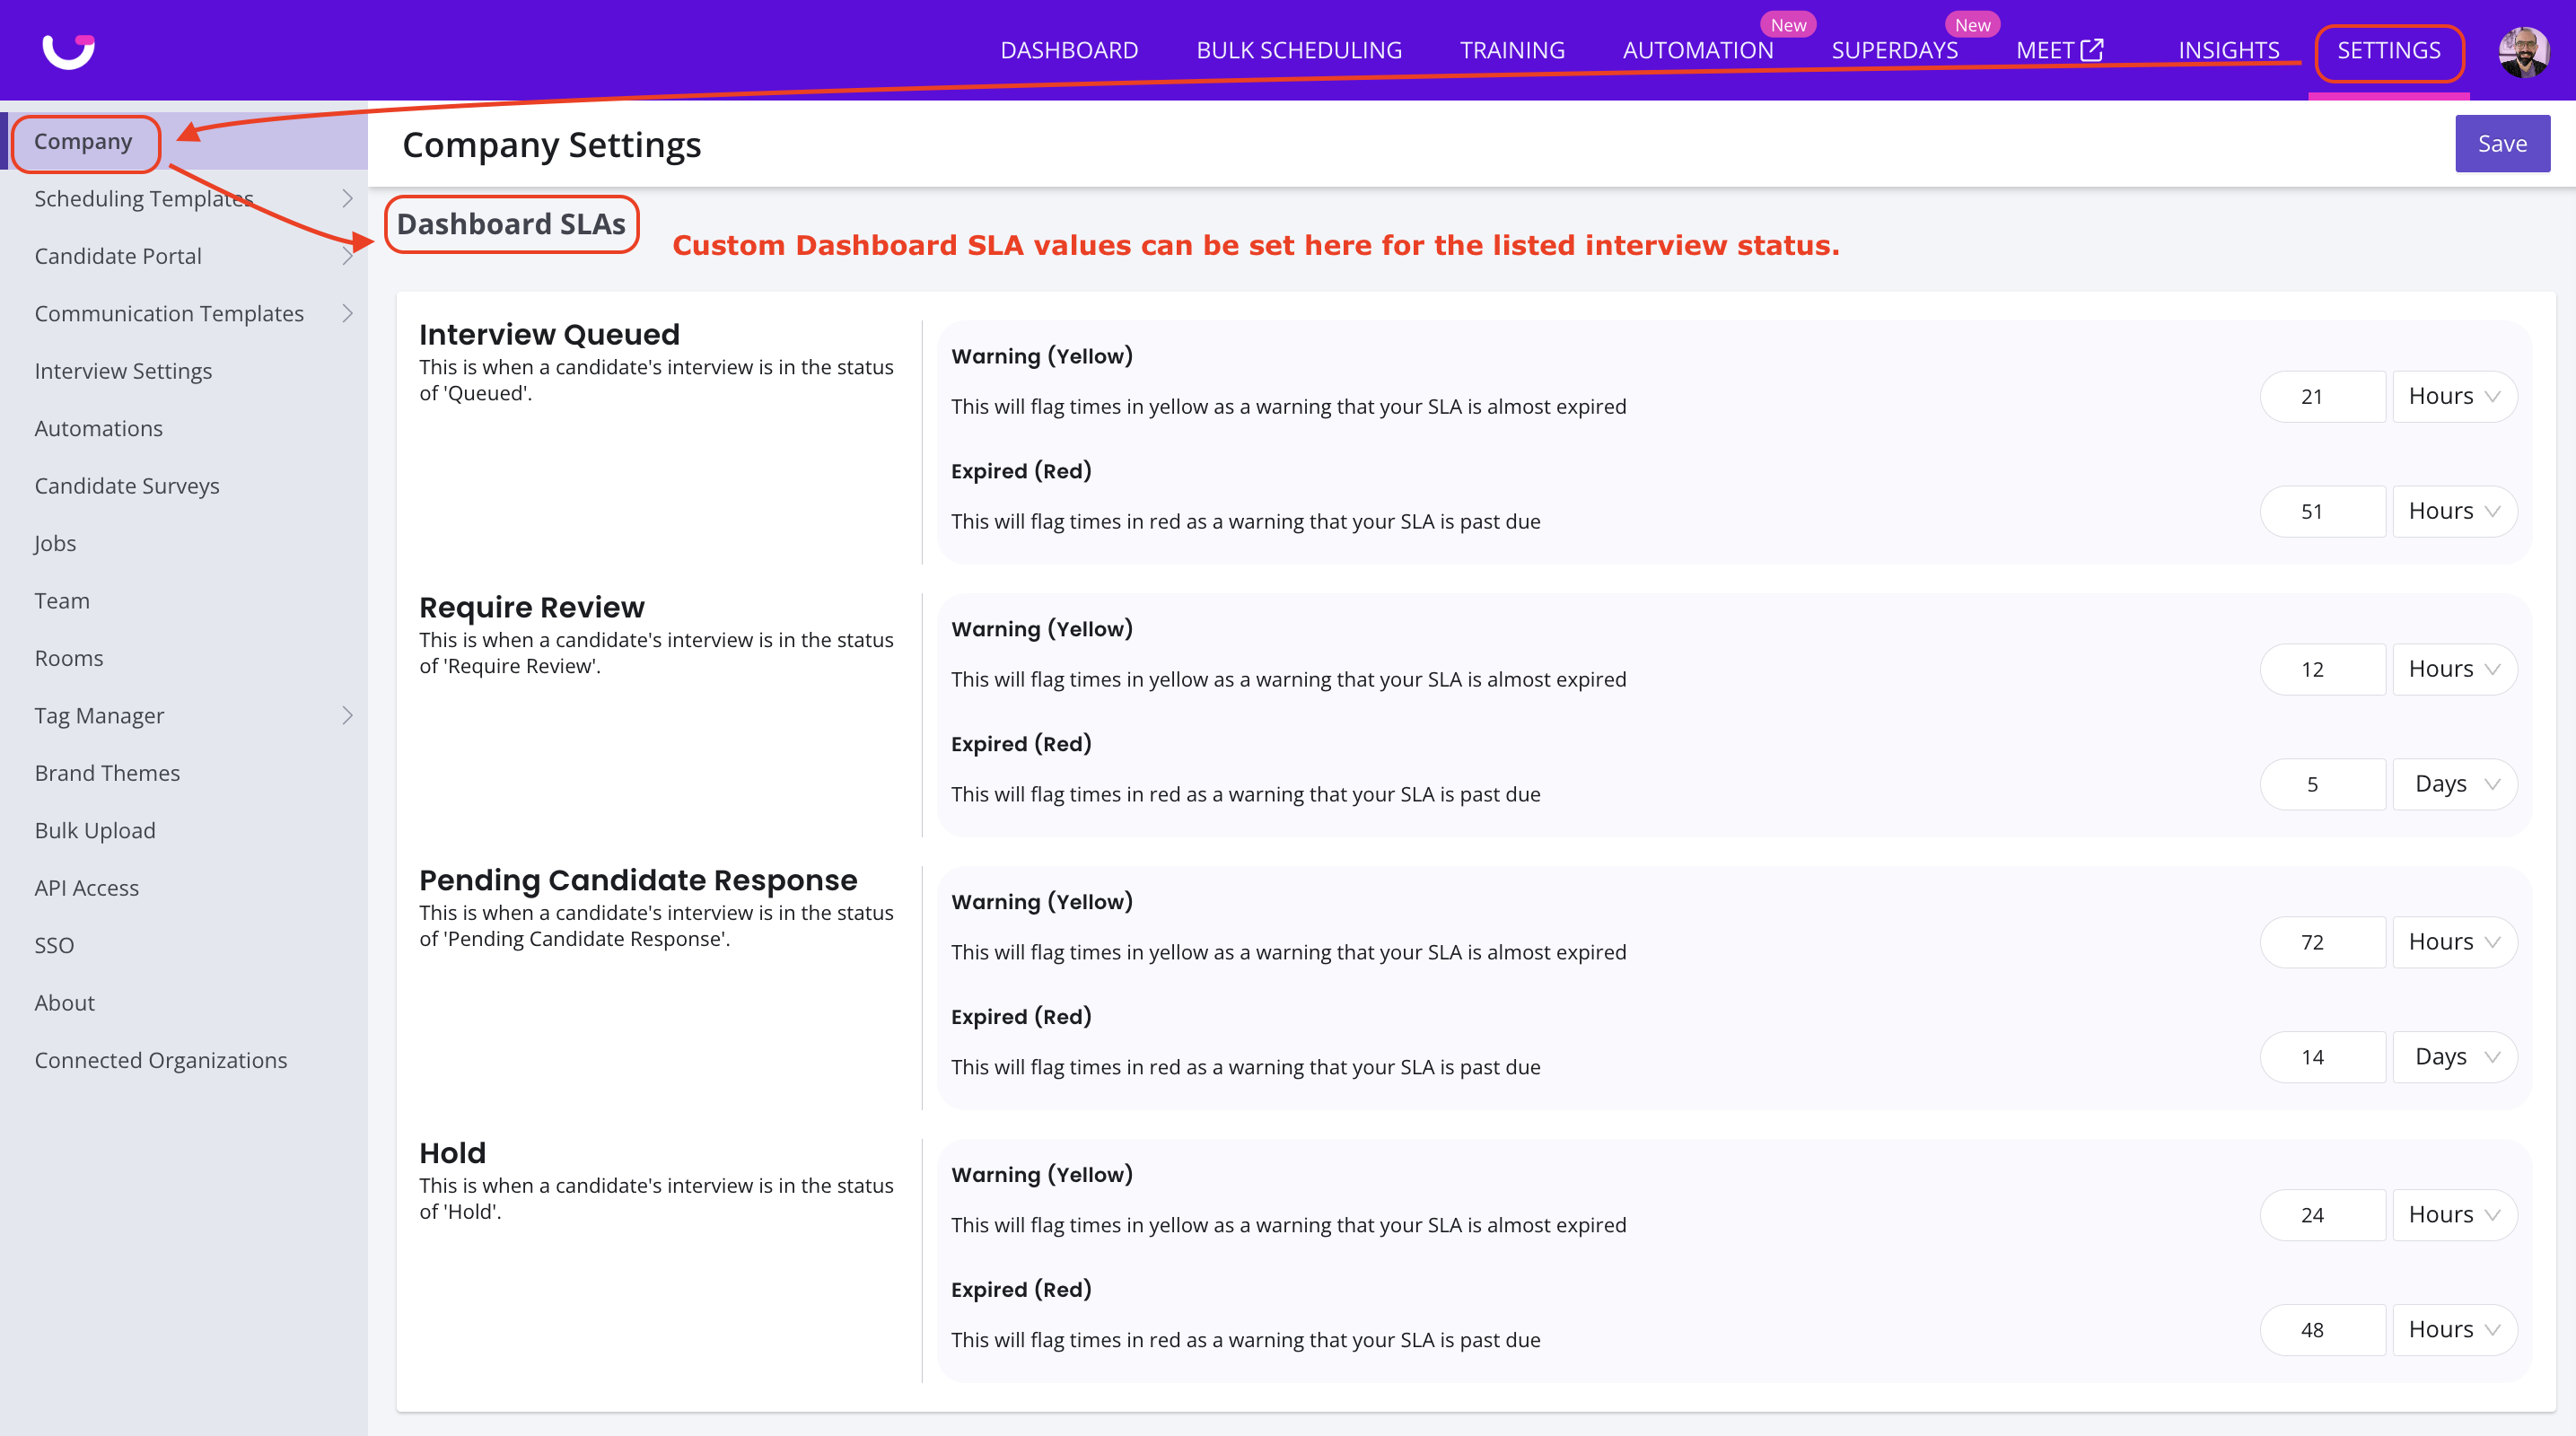
Task: Expand the Tag Manager section
Action: pyautogui.click(x=347, y=715)
